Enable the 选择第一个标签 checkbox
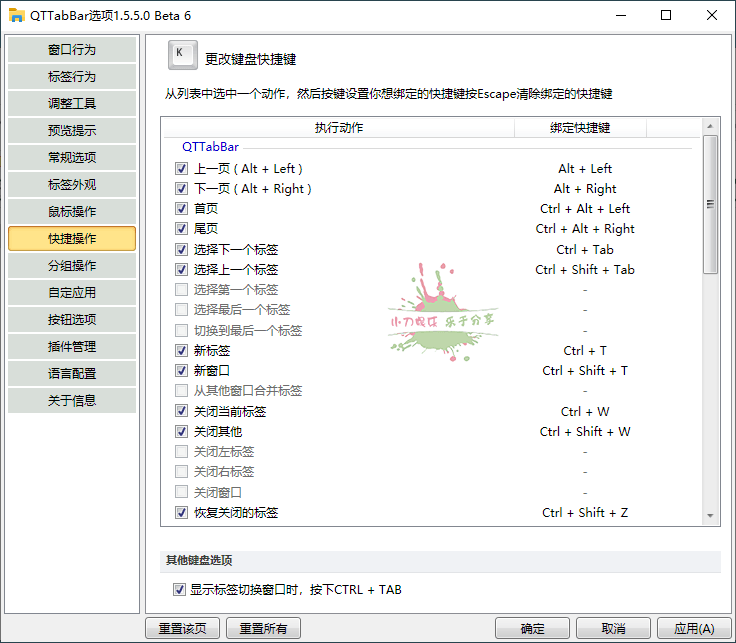This screenshot has width=736, height=643. pyautogui.click(x=181, y=290)
